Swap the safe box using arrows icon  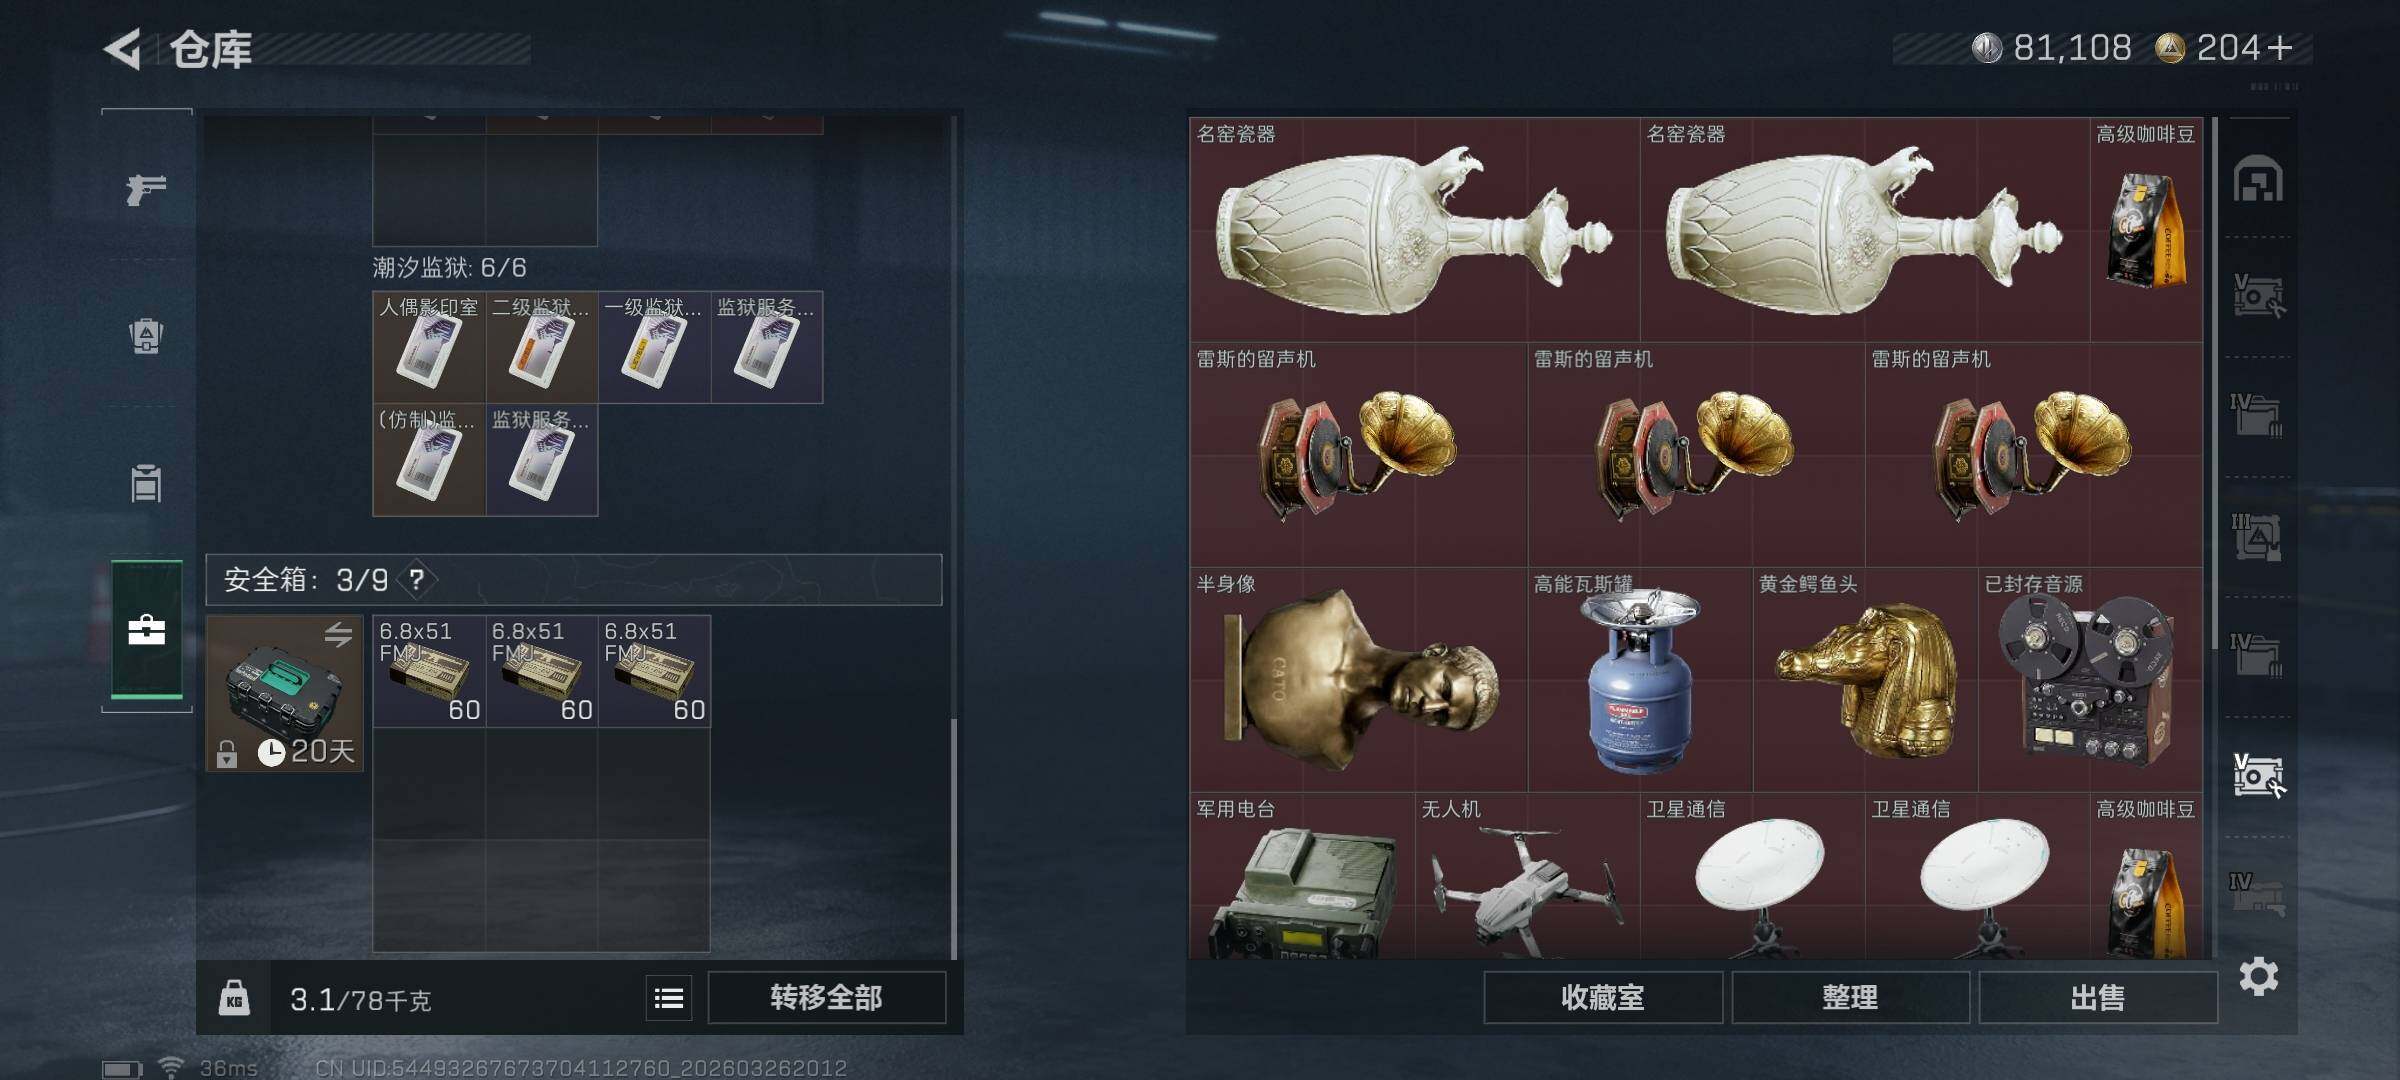pos(338,634)
